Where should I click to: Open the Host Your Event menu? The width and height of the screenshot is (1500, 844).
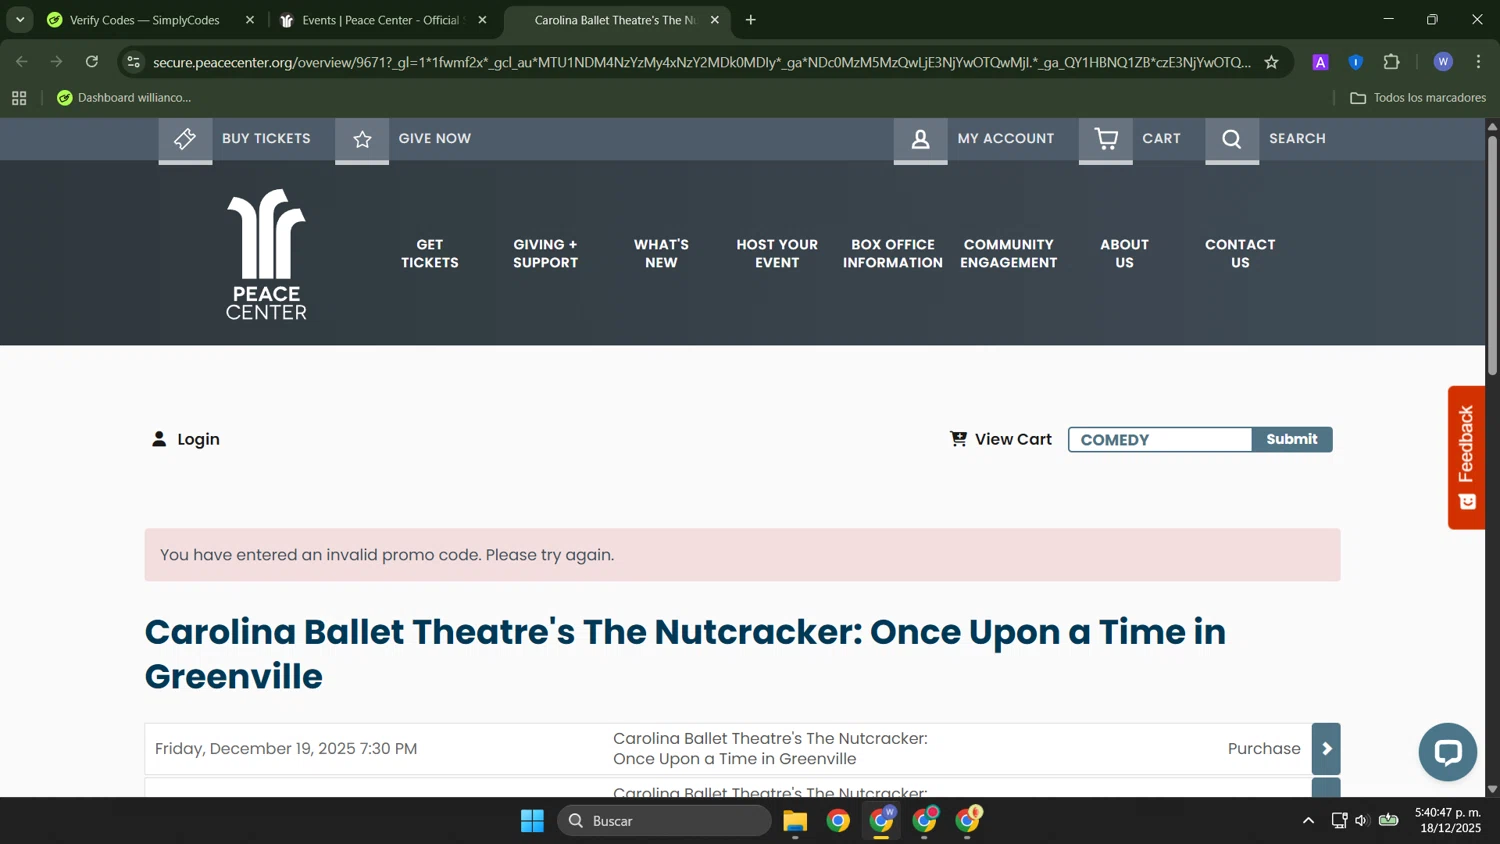coord(777,254)
